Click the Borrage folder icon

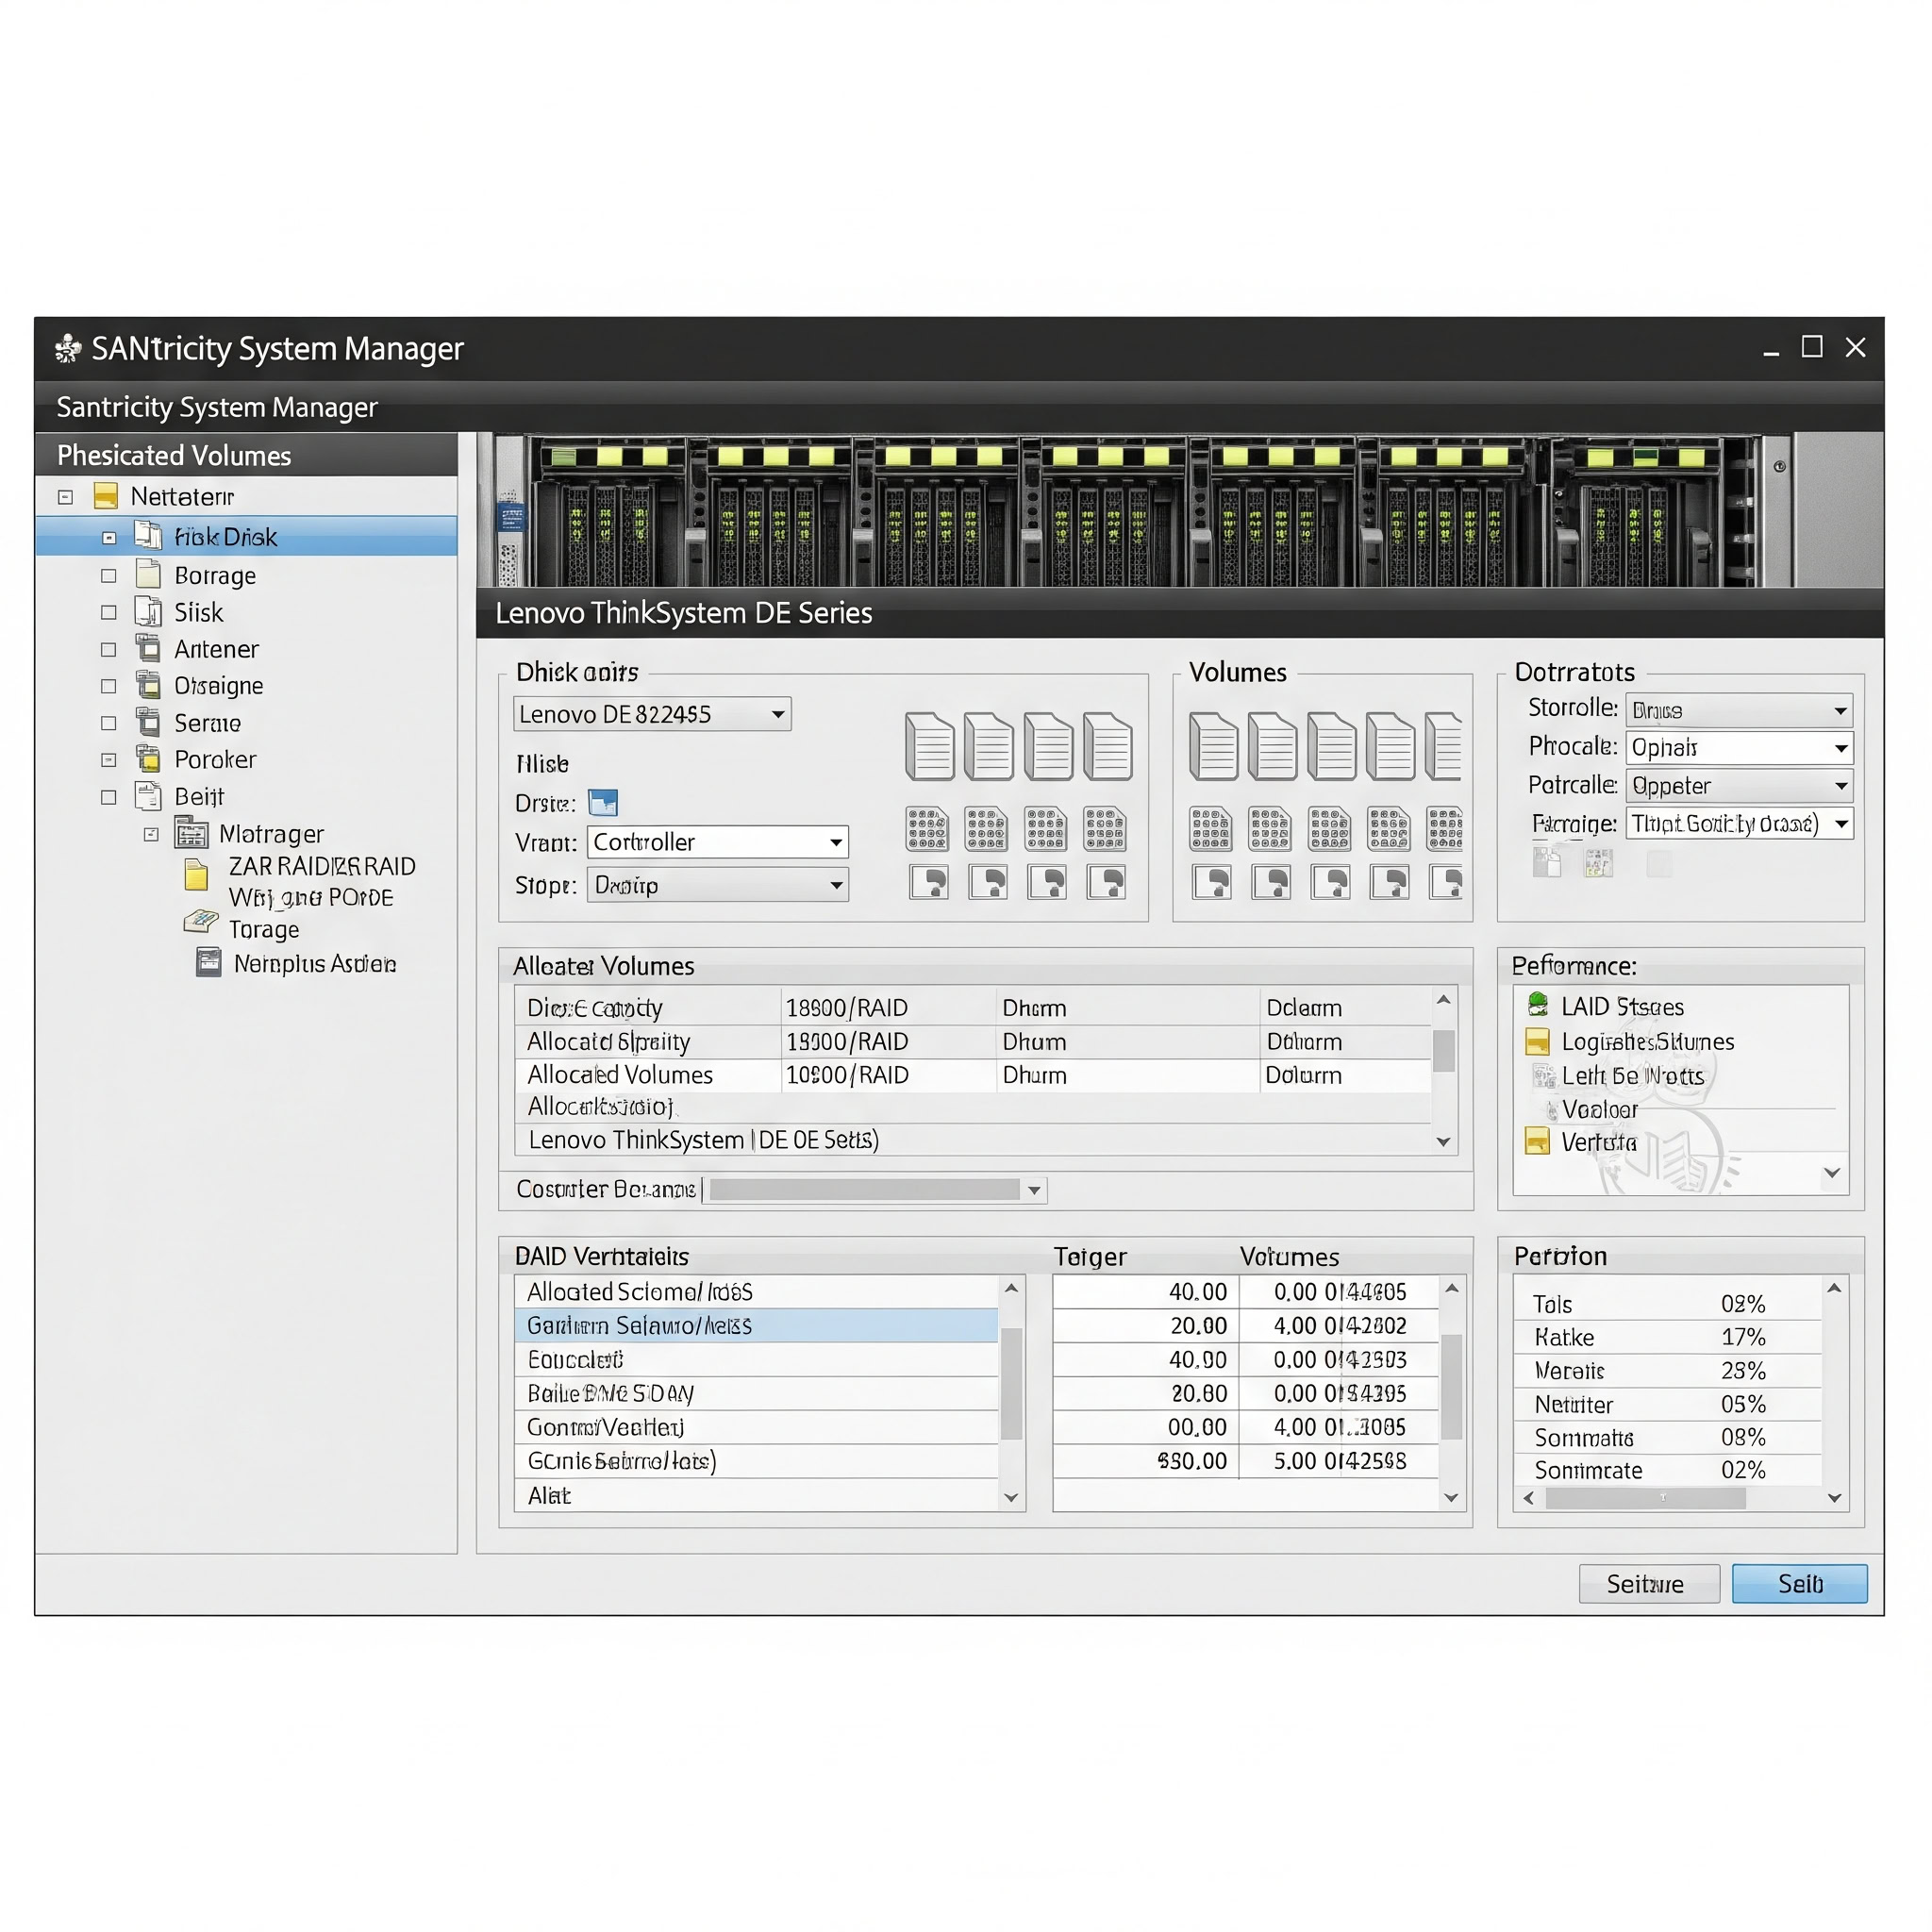(148, 574)
